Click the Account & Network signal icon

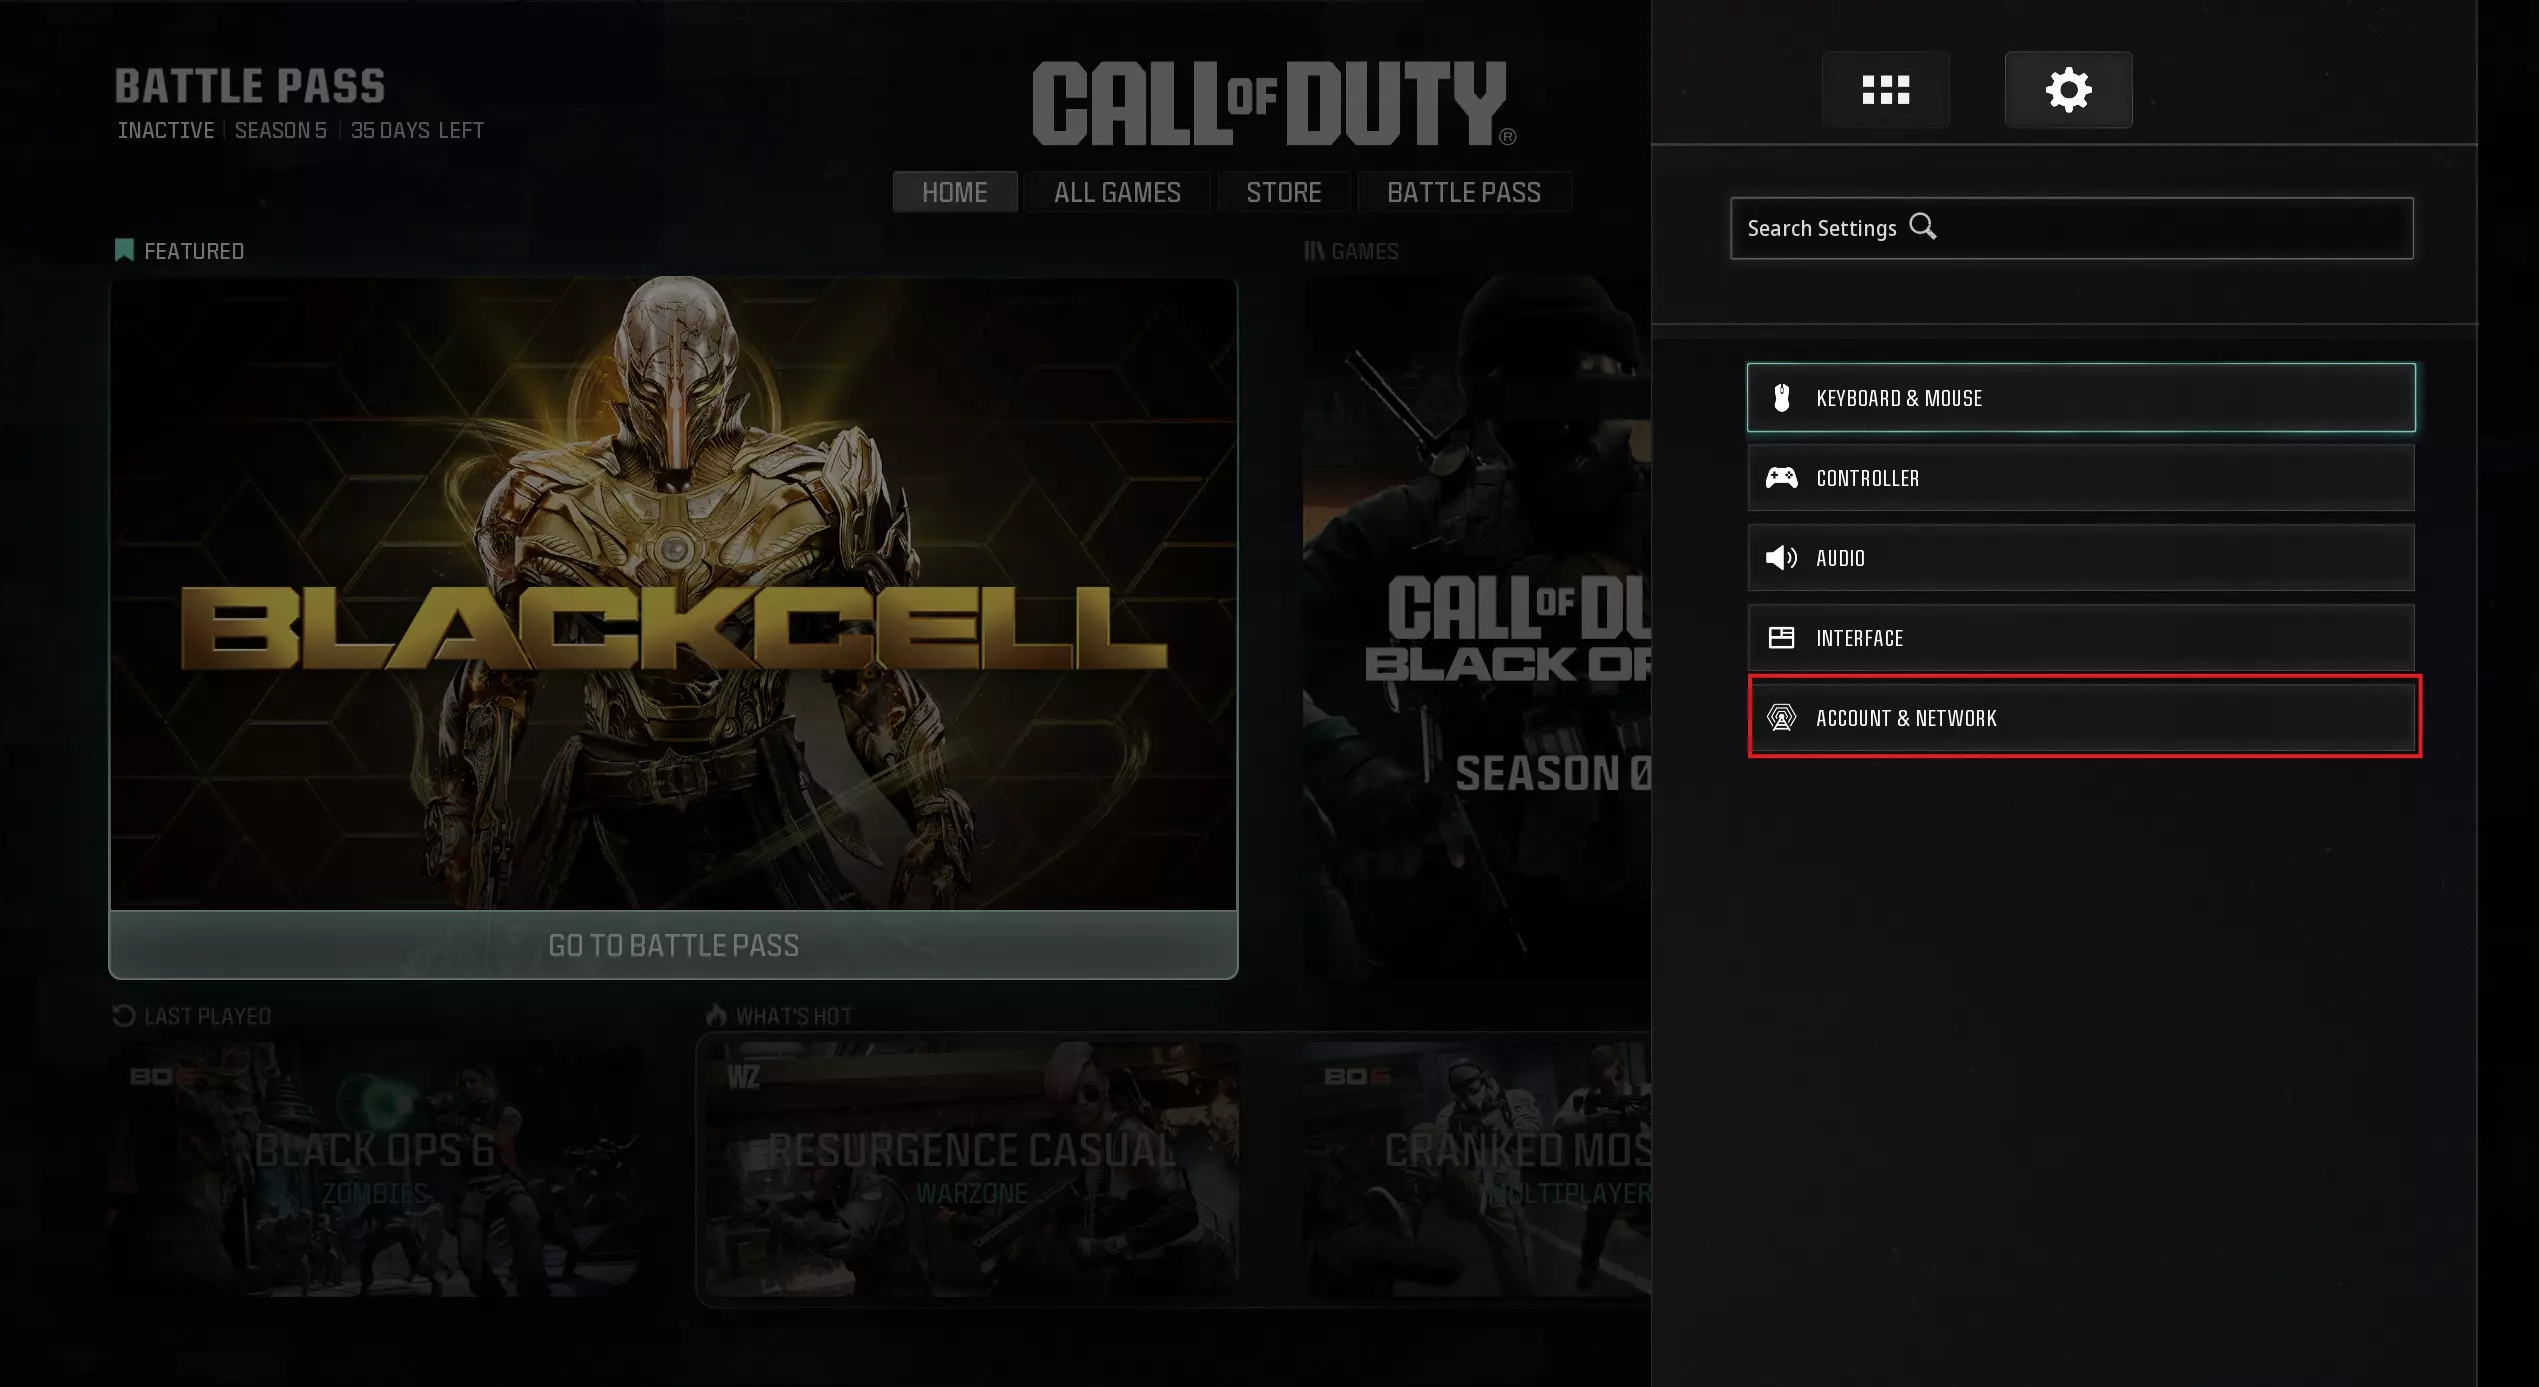[x=1781, y=718]
